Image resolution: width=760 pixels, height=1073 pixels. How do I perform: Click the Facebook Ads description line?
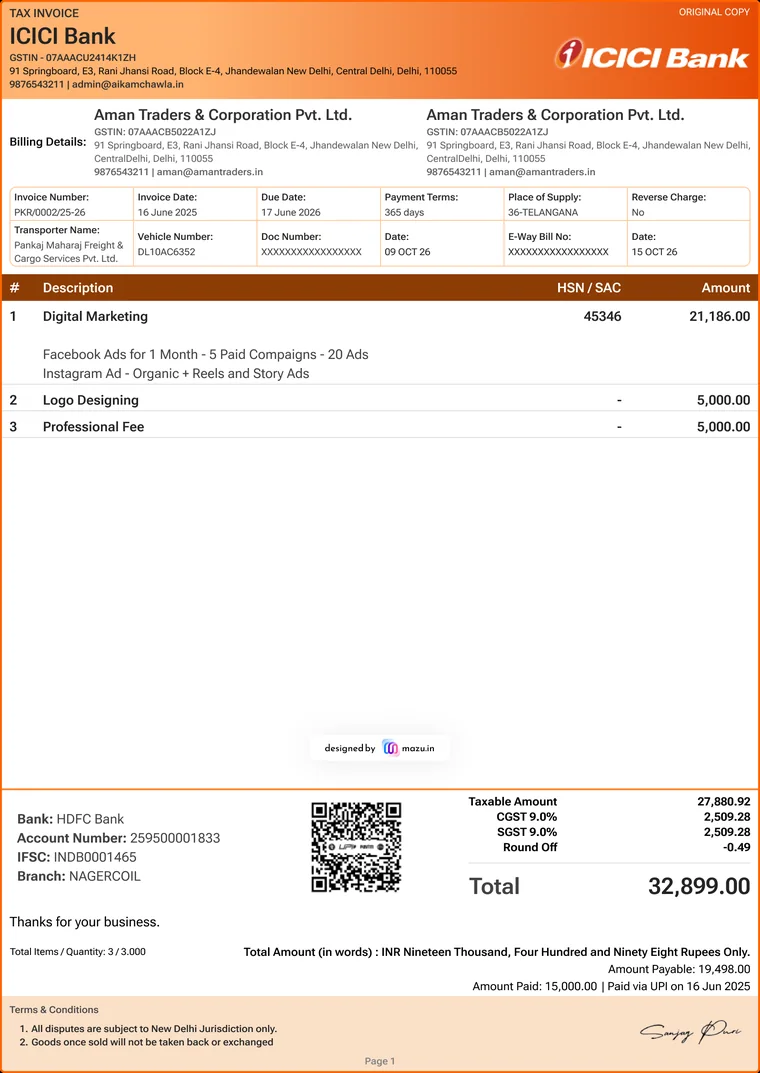206,354
